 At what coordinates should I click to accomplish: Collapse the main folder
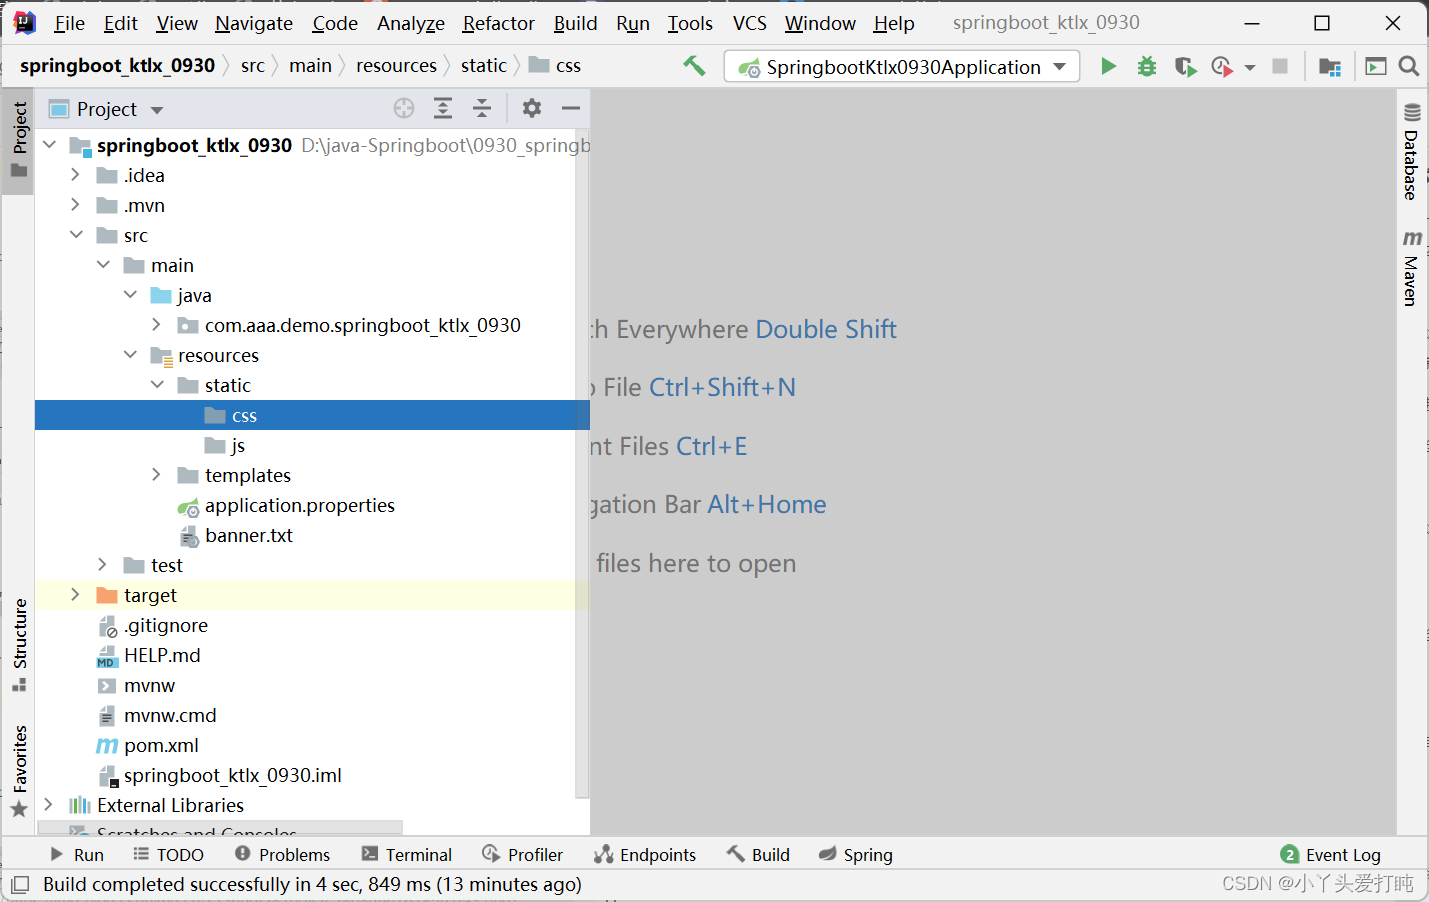tap(103, 265)
